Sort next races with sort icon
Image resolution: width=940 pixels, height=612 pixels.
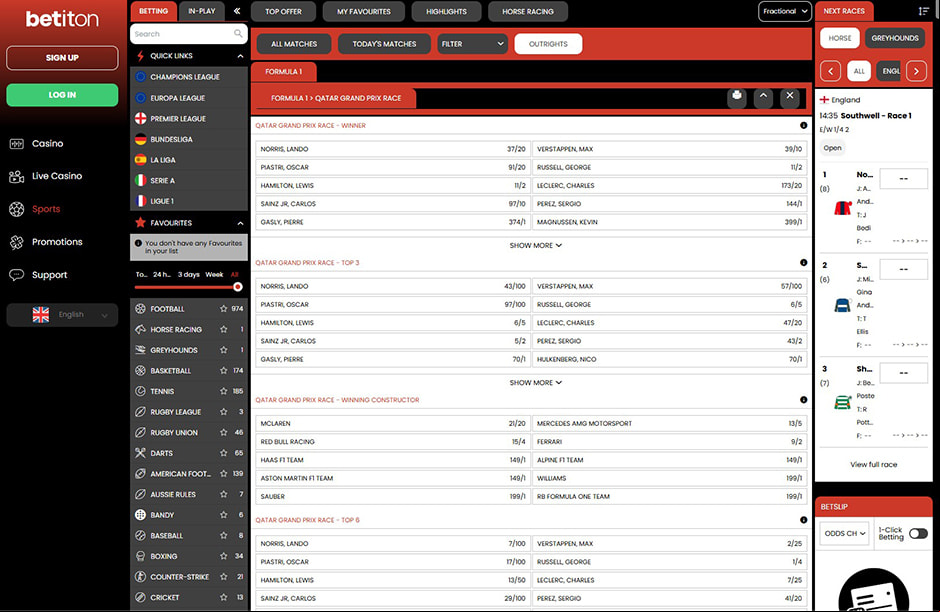pyautogui.click(x=923, y=11)
